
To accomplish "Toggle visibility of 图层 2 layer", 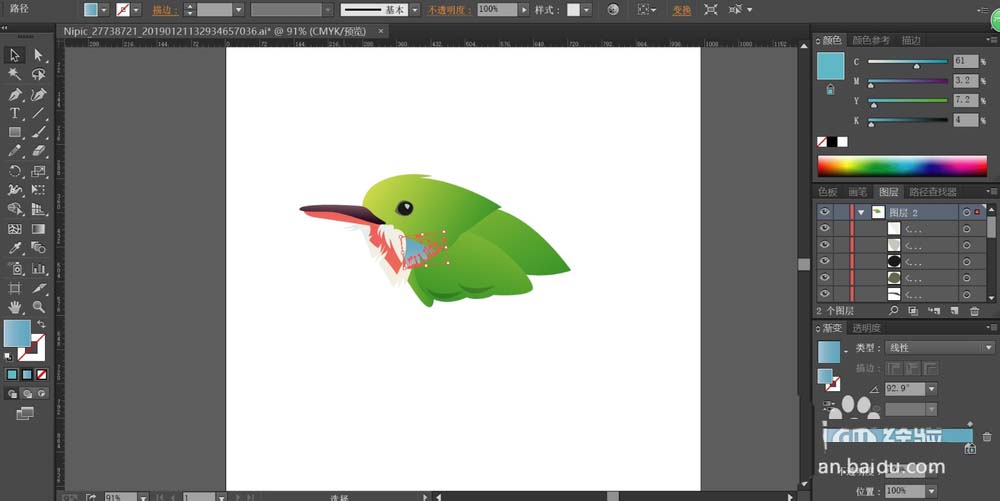I will tap(825, 212).
